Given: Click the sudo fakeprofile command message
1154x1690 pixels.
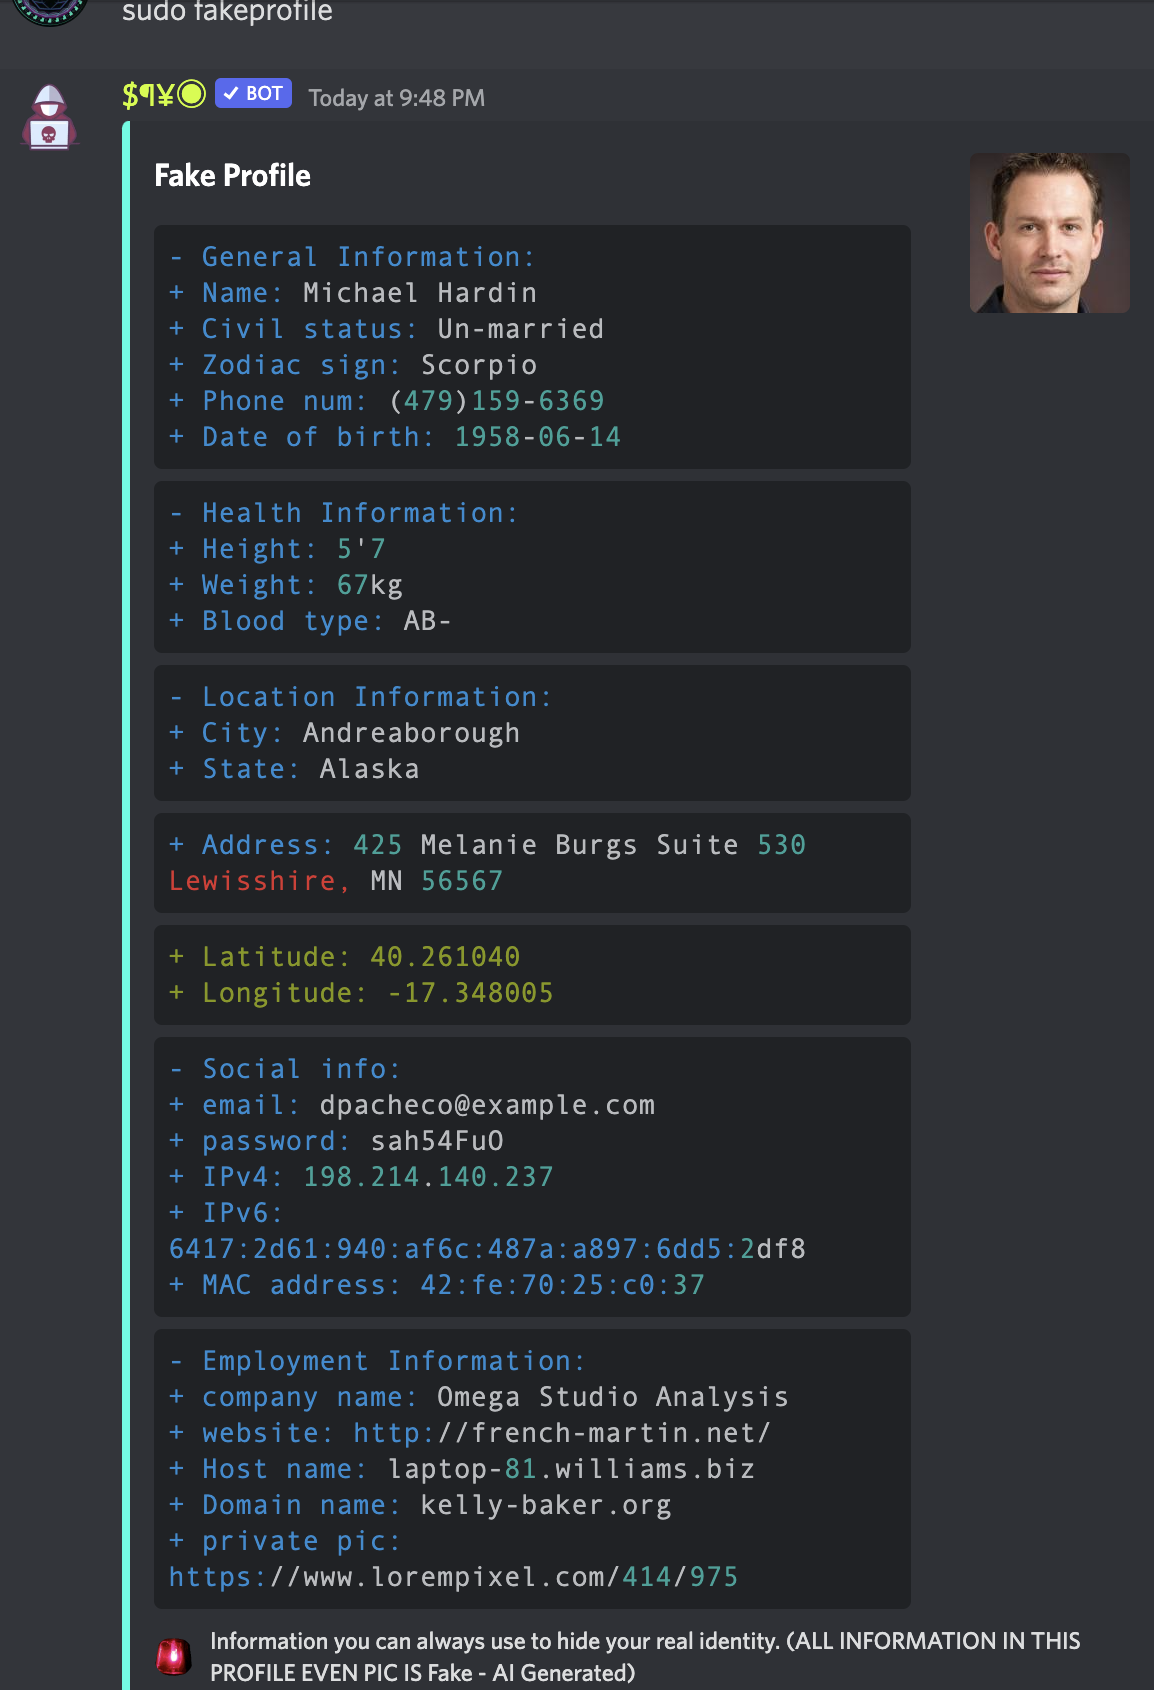Looking at the screenshot, I should [227, 12].
